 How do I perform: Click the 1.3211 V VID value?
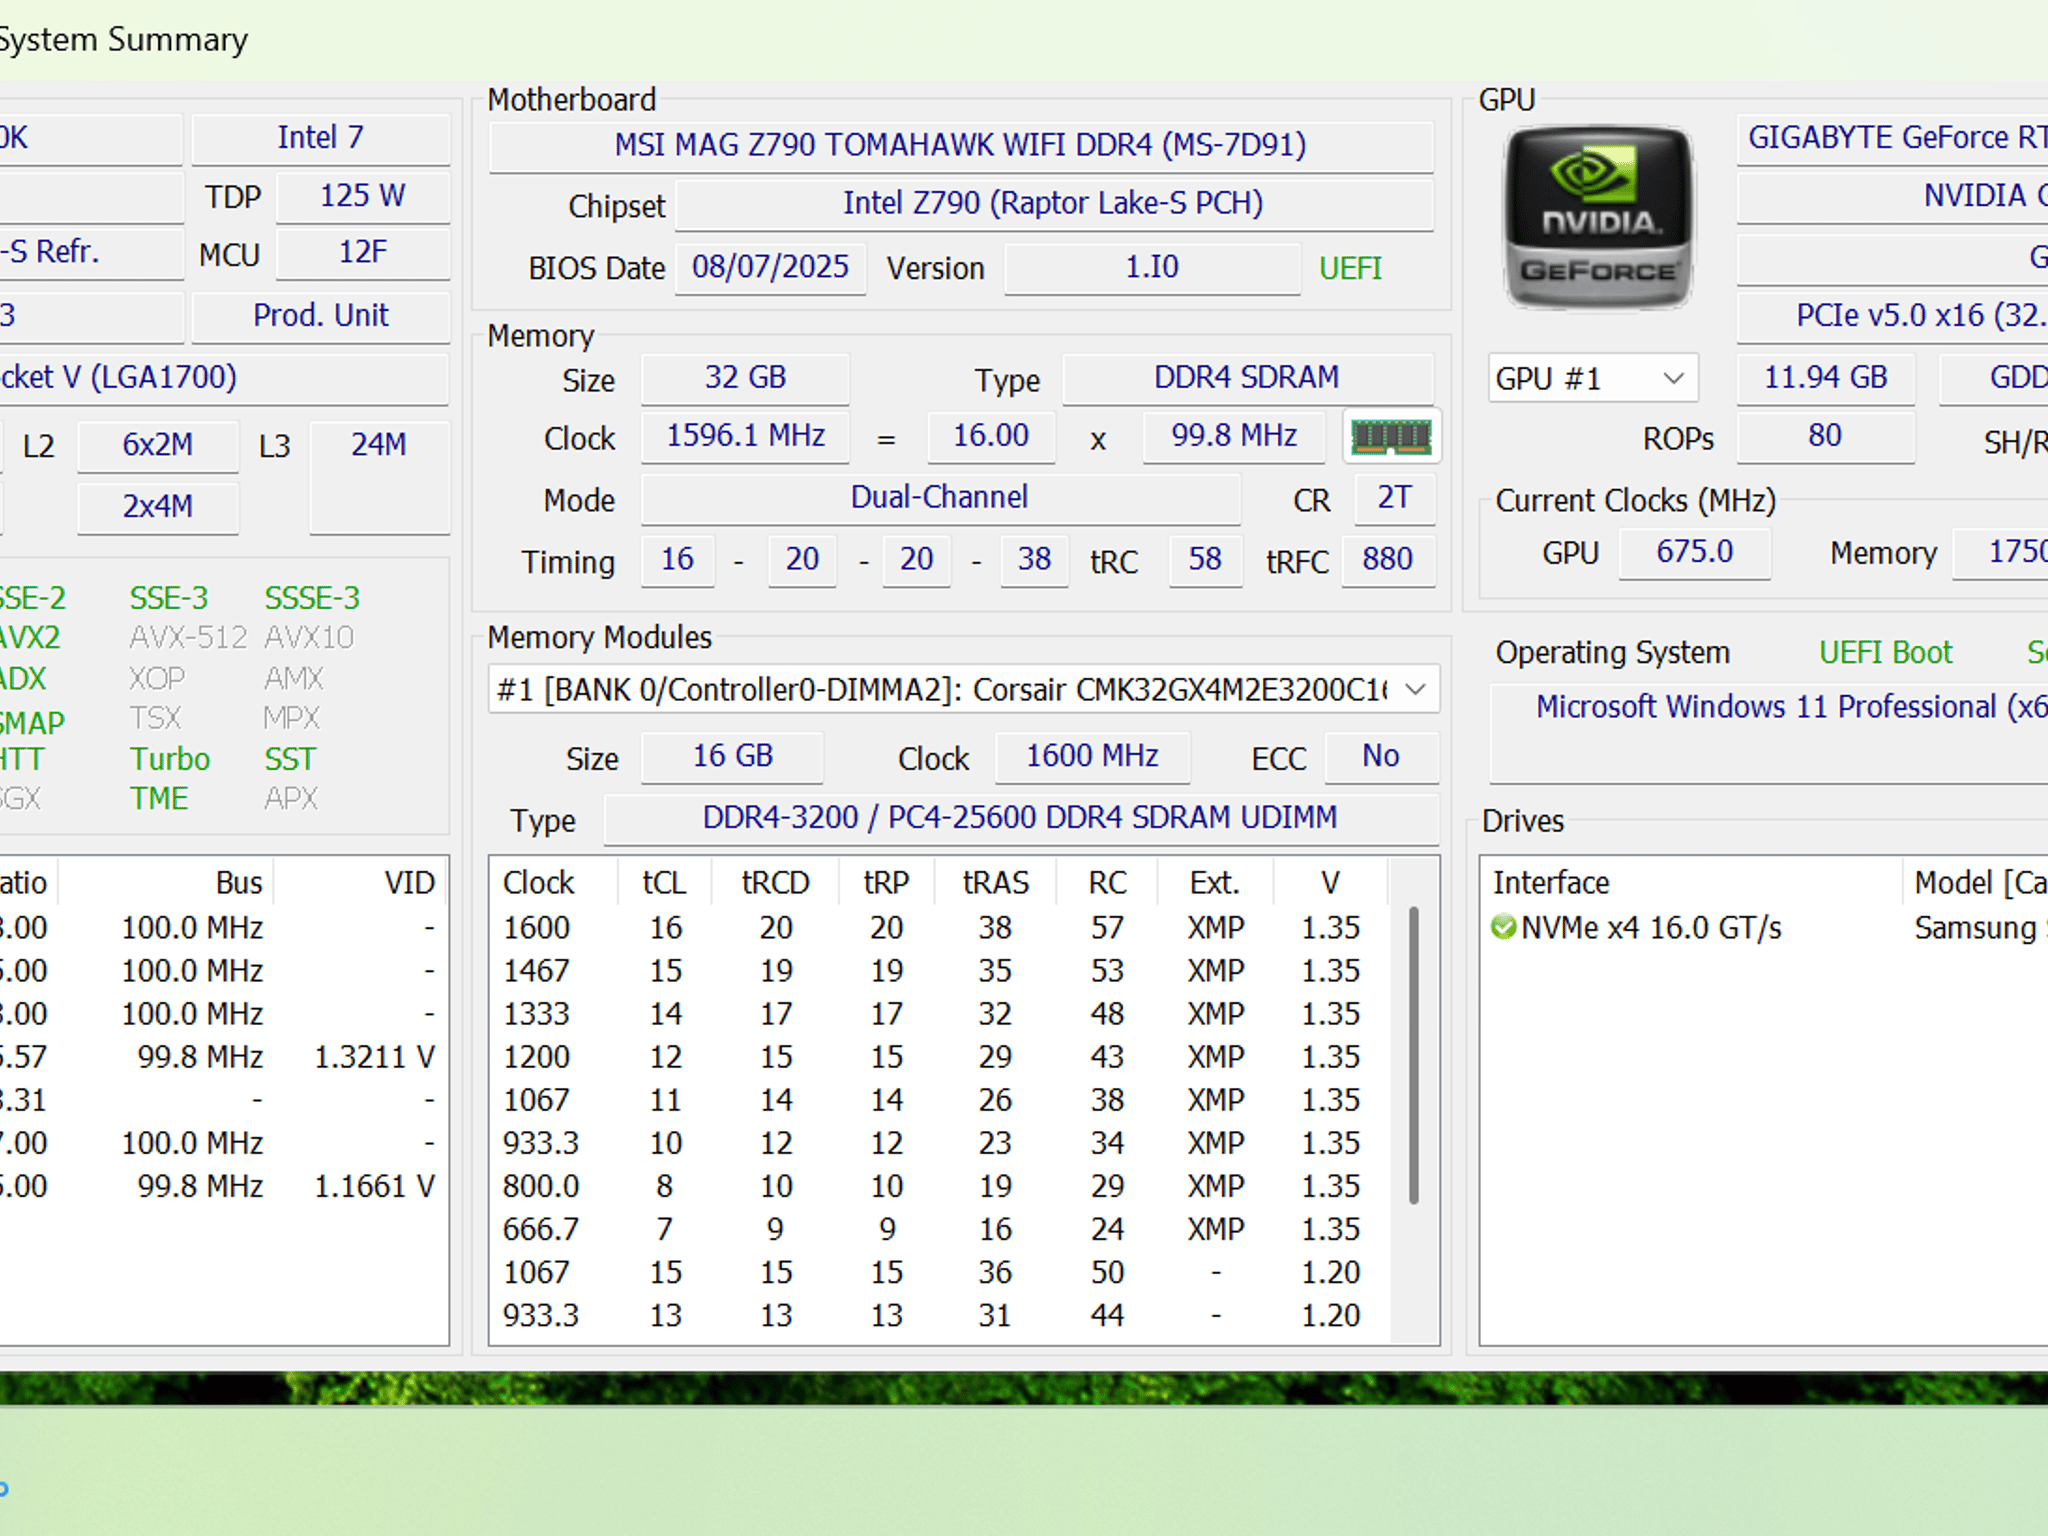click(375, 1057)
